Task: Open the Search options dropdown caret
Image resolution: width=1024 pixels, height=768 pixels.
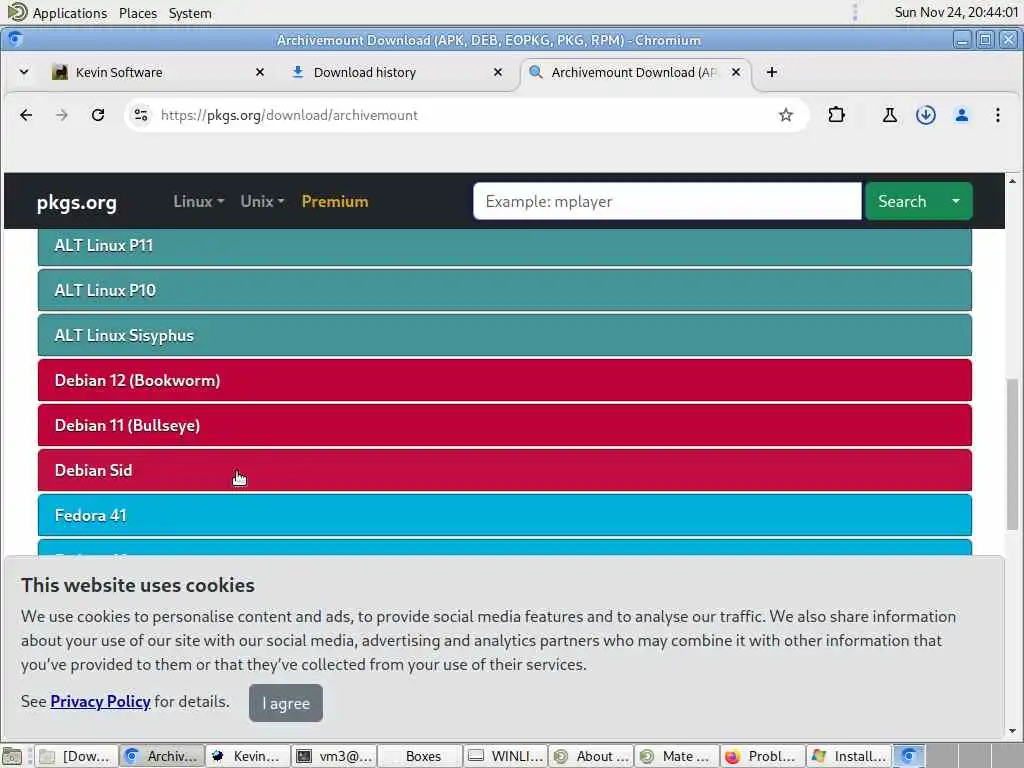Action: pos(956,201)
